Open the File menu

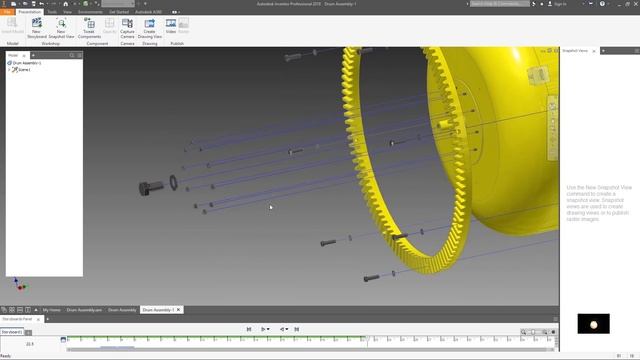click(7, 12)
